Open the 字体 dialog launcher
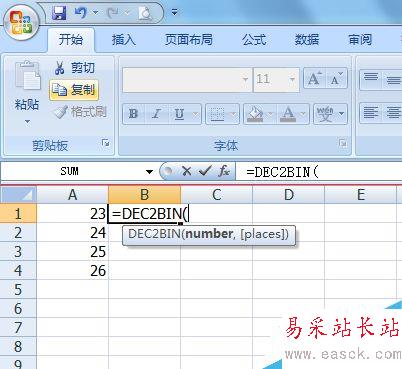This screenshot has width=402, height=369. coord(342,143)
